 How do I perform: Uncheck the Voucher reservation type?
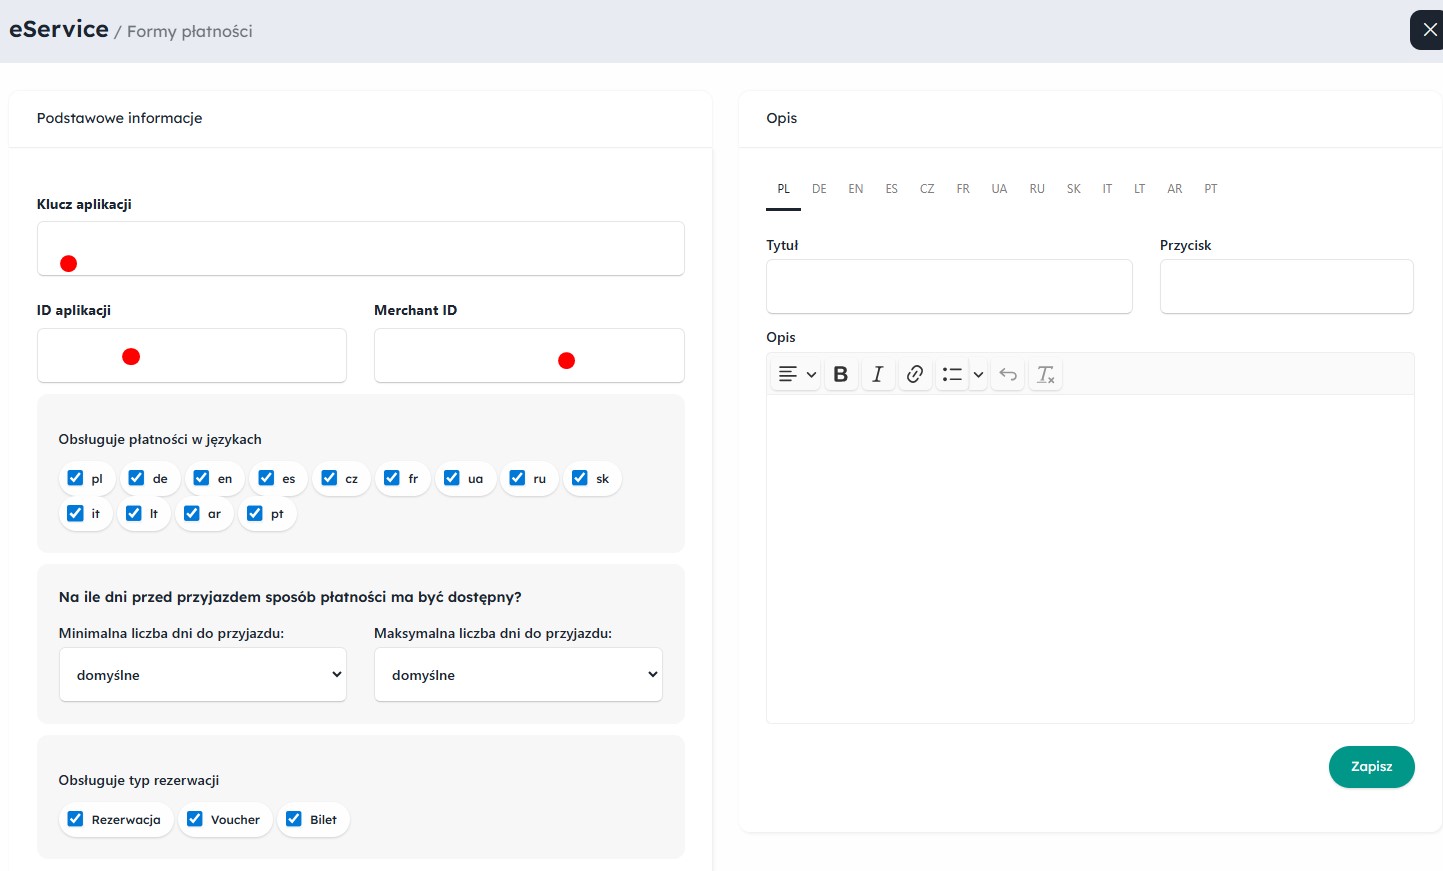tap(195, 819)
